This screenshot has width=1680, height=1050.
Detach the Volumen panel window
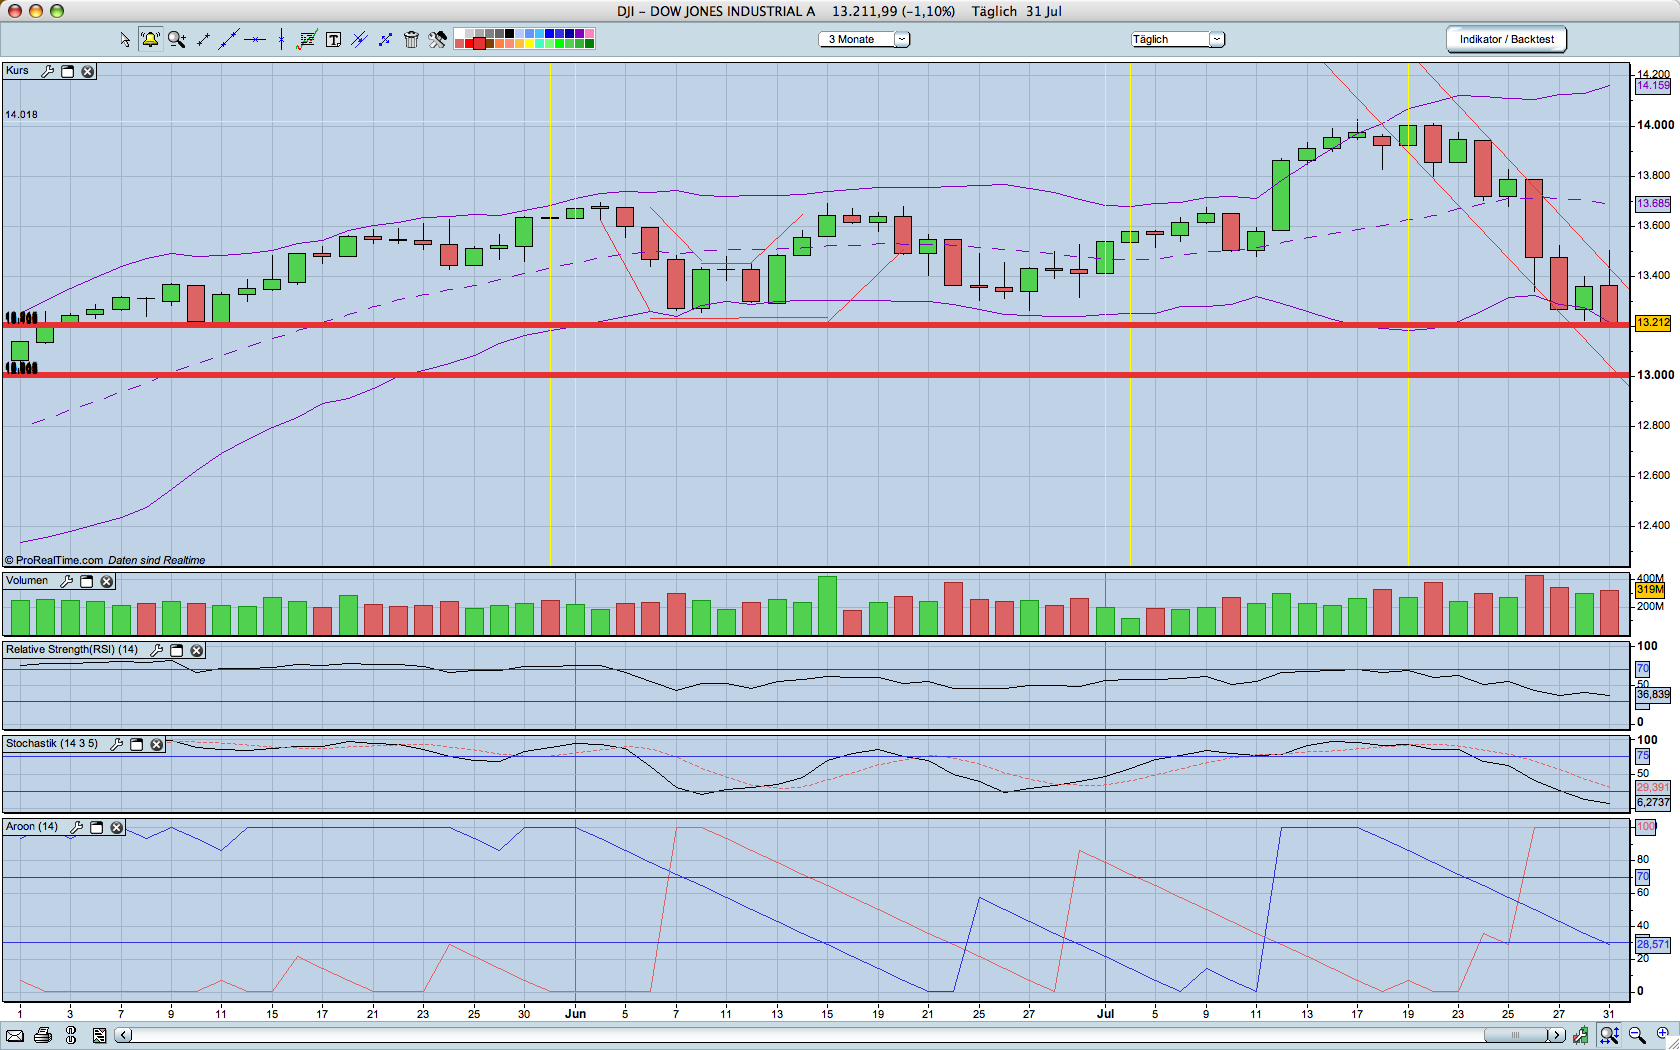pyautogui.click(x=87, y=582)
